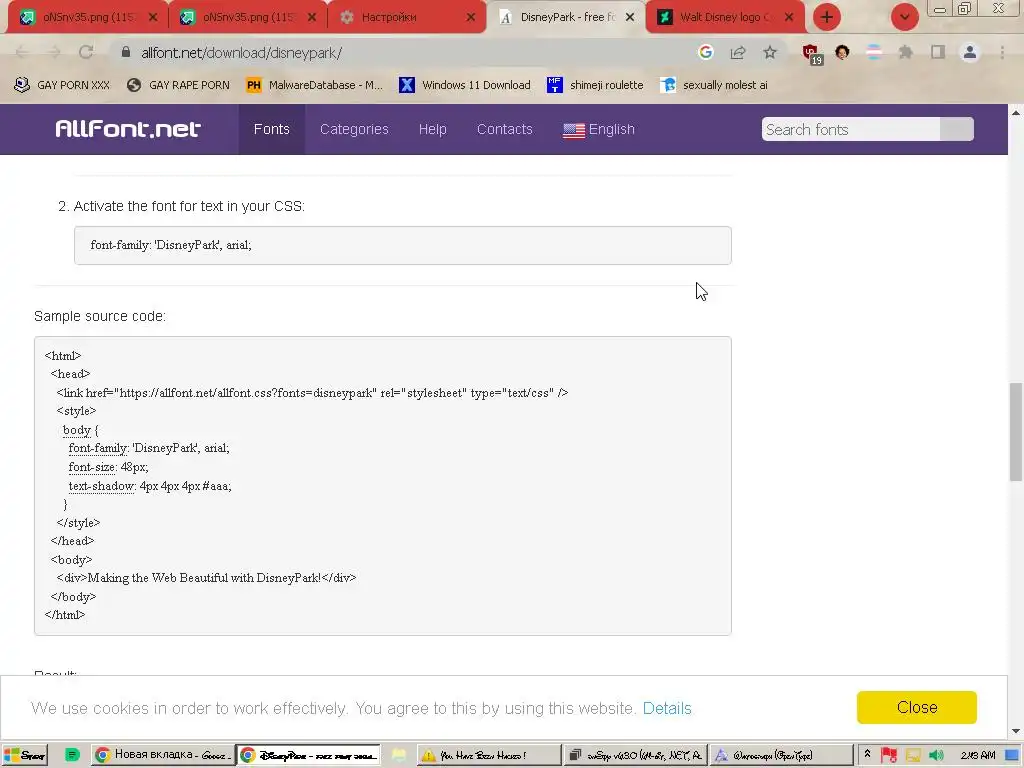Click the font-family CSS code box

point(402,246)
